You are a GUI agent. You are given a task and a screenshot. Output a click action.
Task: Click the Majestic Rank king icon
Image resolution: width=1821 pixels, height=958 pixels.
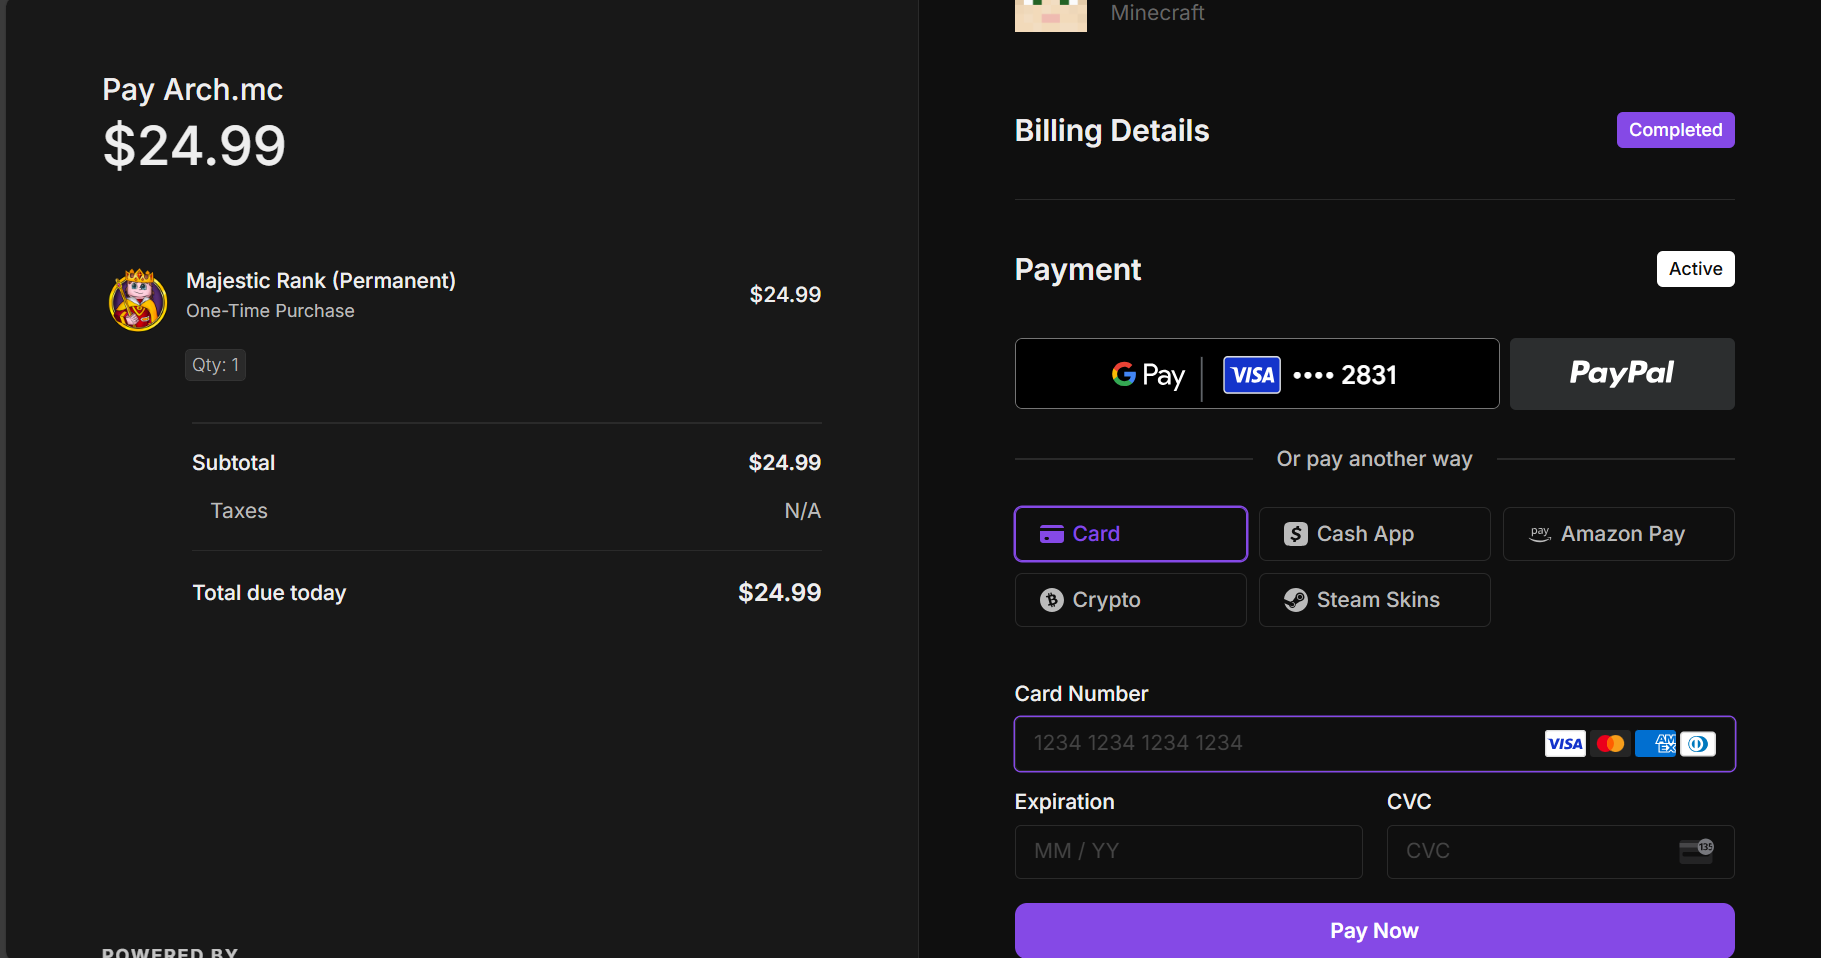[x=138, y=299]
